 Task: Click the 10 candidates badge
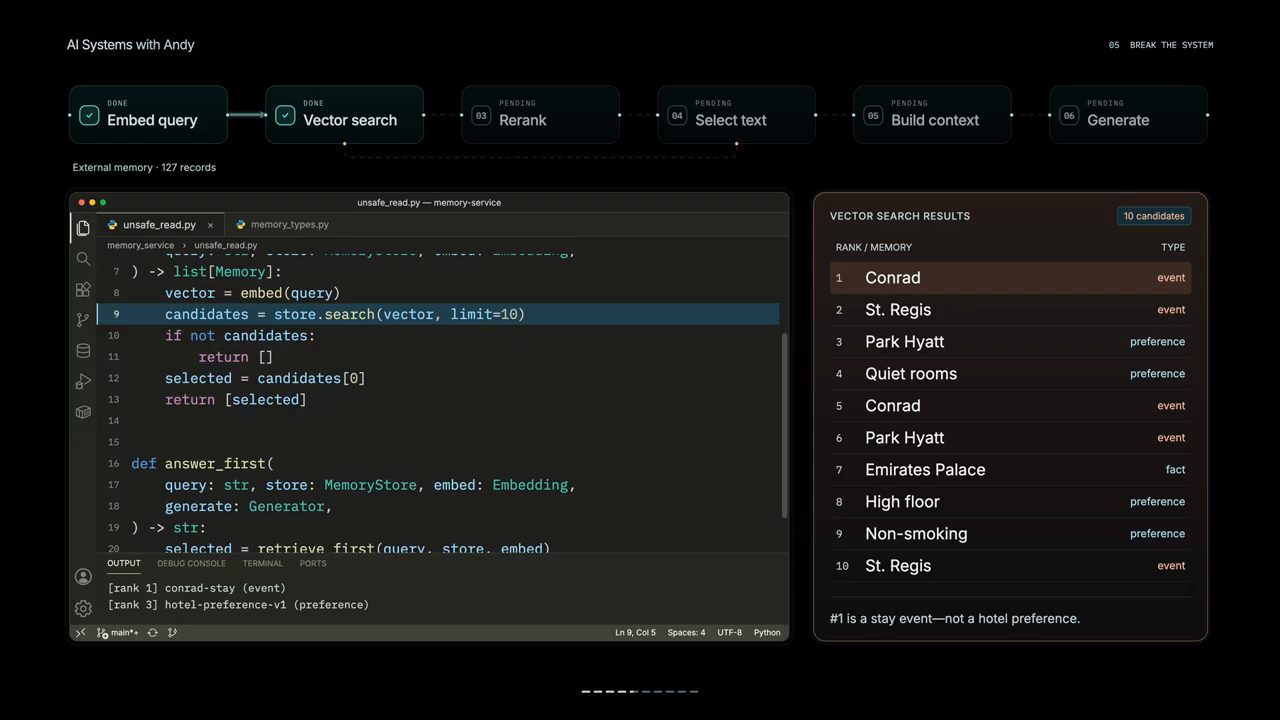[1154, 216]
